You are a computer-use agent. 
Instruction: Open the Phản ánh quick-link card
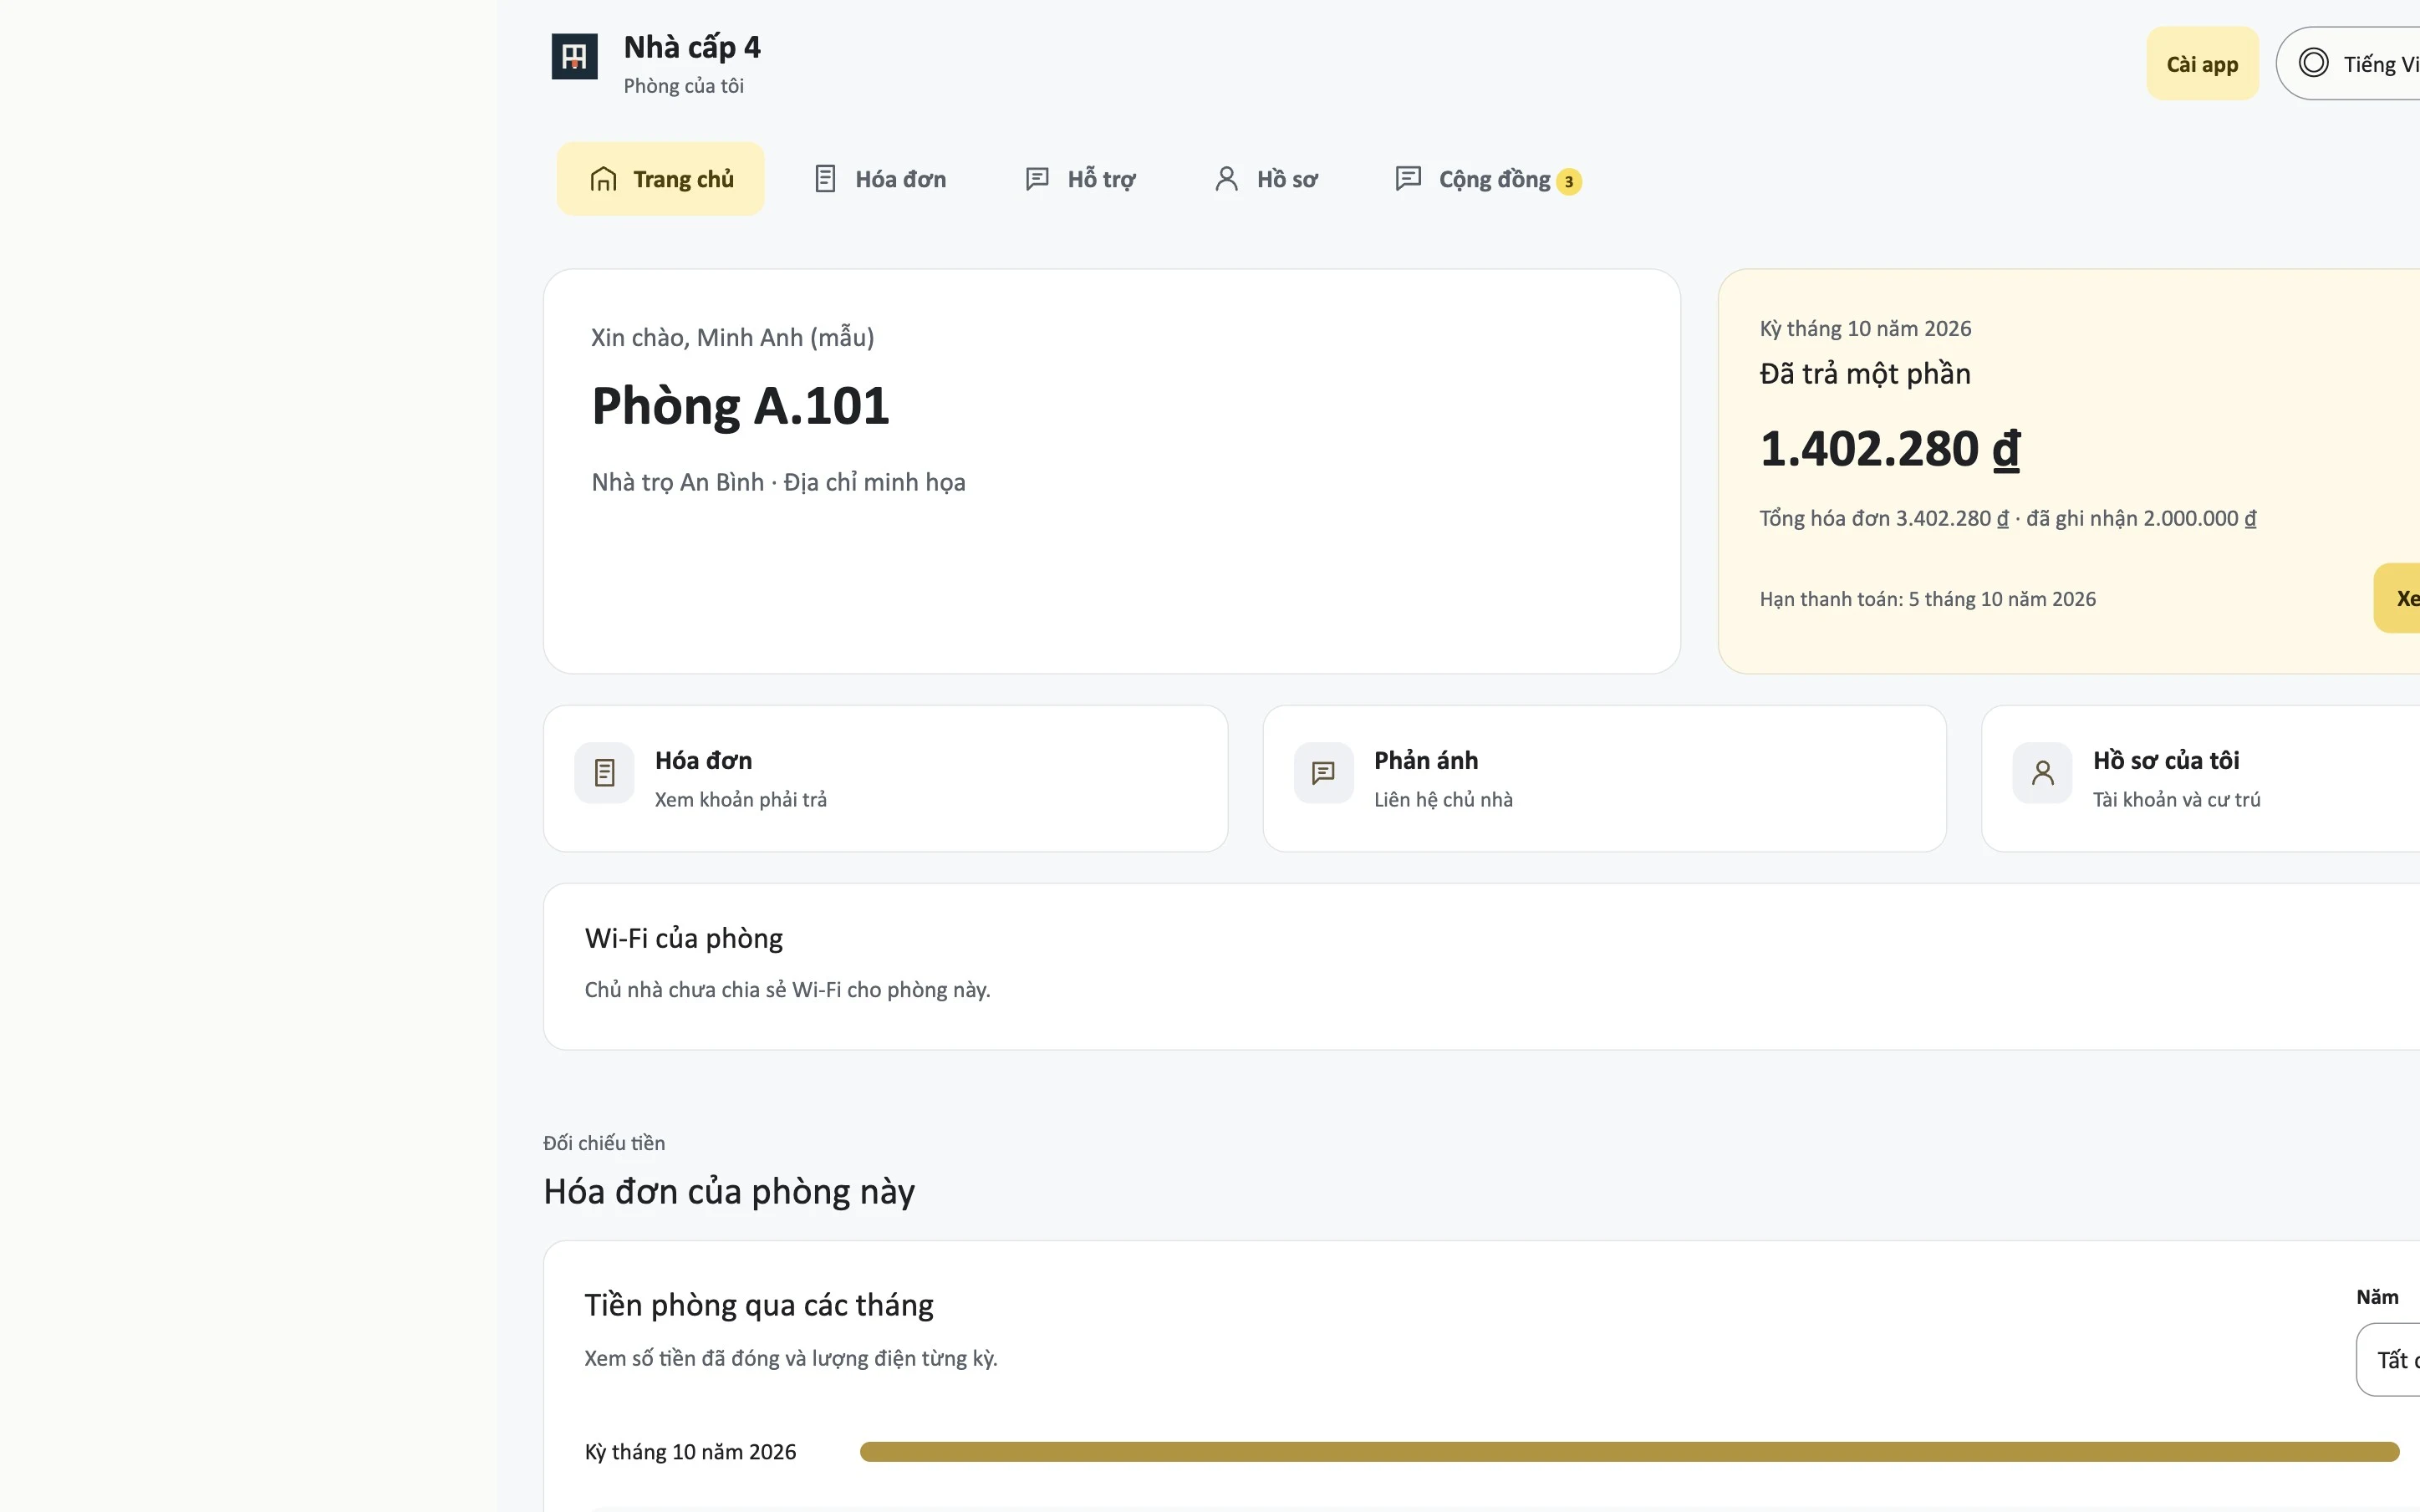1604,779
